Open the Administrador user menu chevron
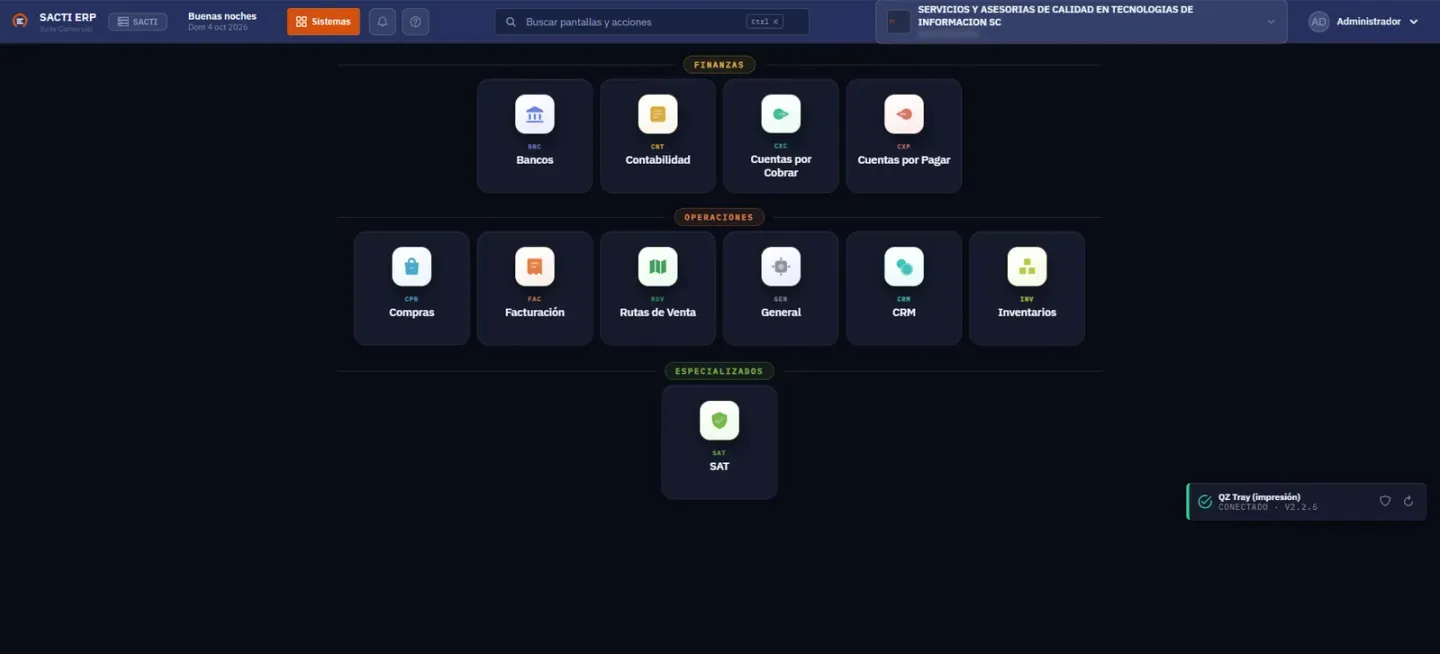 pos(1414,22)
